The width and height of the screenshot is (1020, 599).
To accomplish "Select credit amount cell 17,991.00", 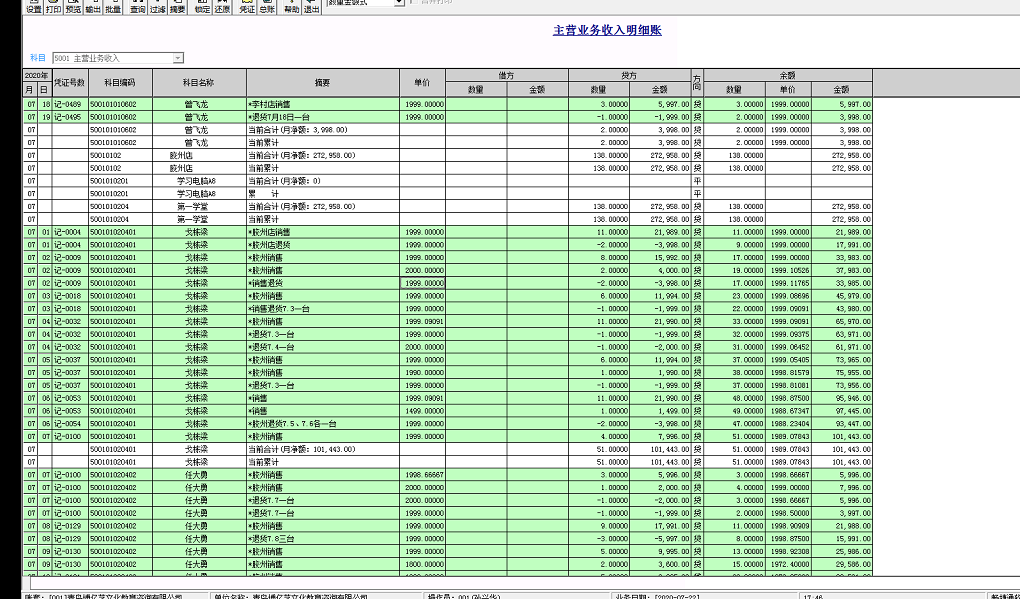I will (x=660, y=526).
